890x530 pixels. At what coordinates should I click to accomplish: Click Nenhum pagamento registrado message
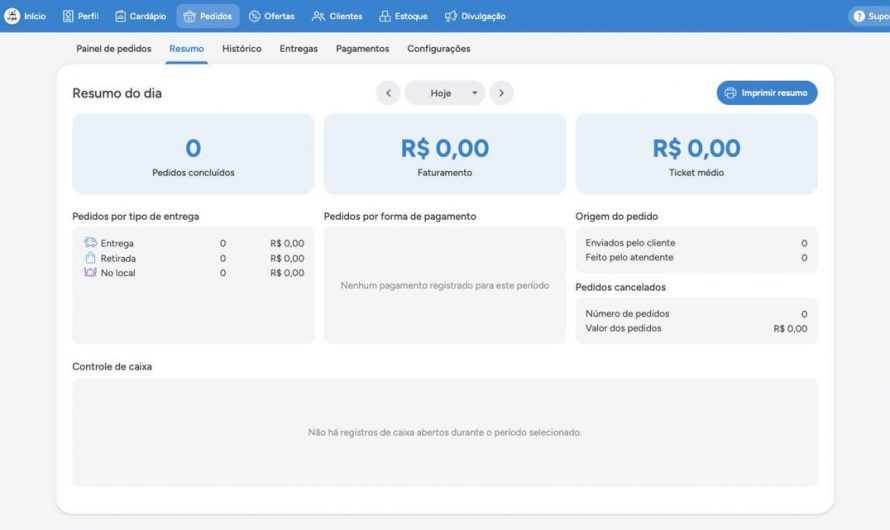444,285
